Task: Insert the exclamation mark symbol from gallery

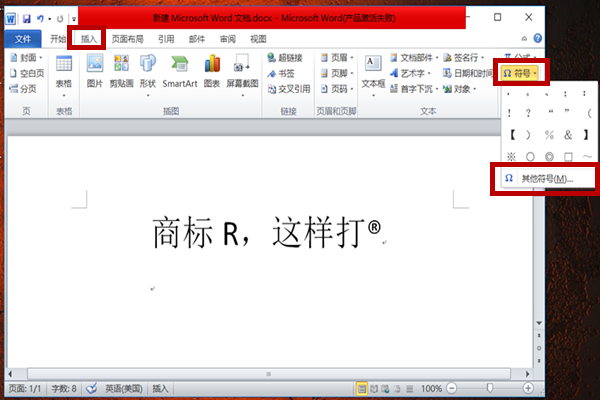Action: (509, 113)
